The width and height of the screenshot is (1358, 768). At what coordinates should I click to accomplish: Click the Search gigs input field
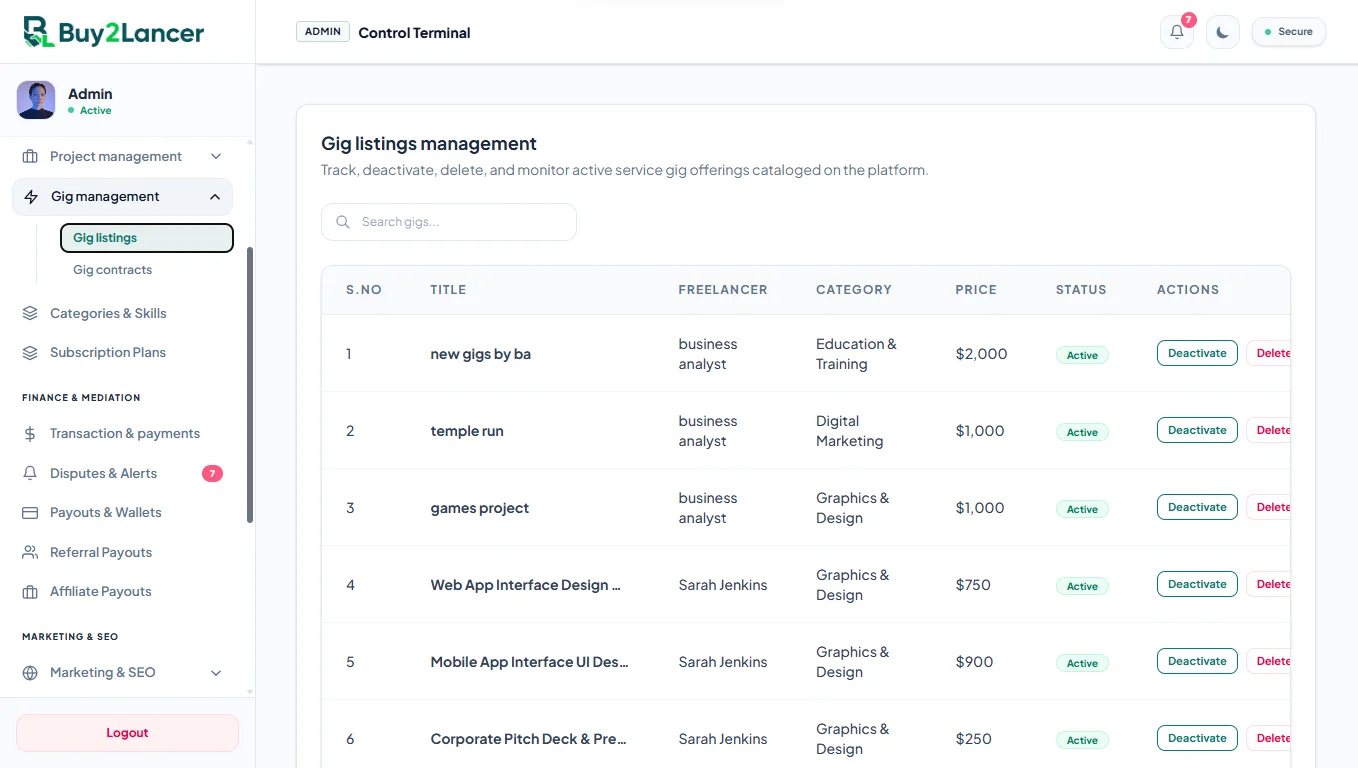point(449,222)
